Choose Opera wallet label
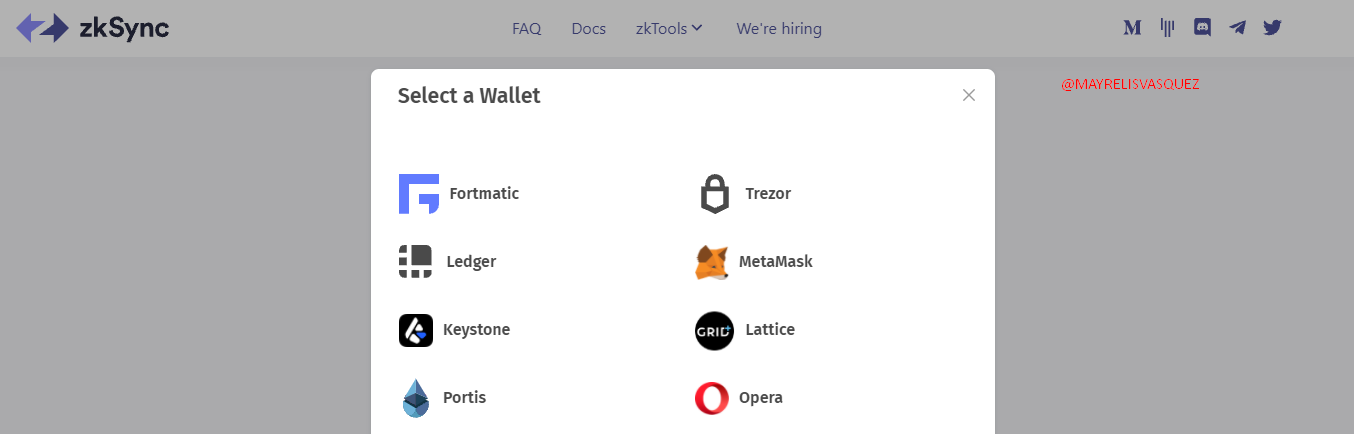The image size is (1354, 434). tap(761, 398)
